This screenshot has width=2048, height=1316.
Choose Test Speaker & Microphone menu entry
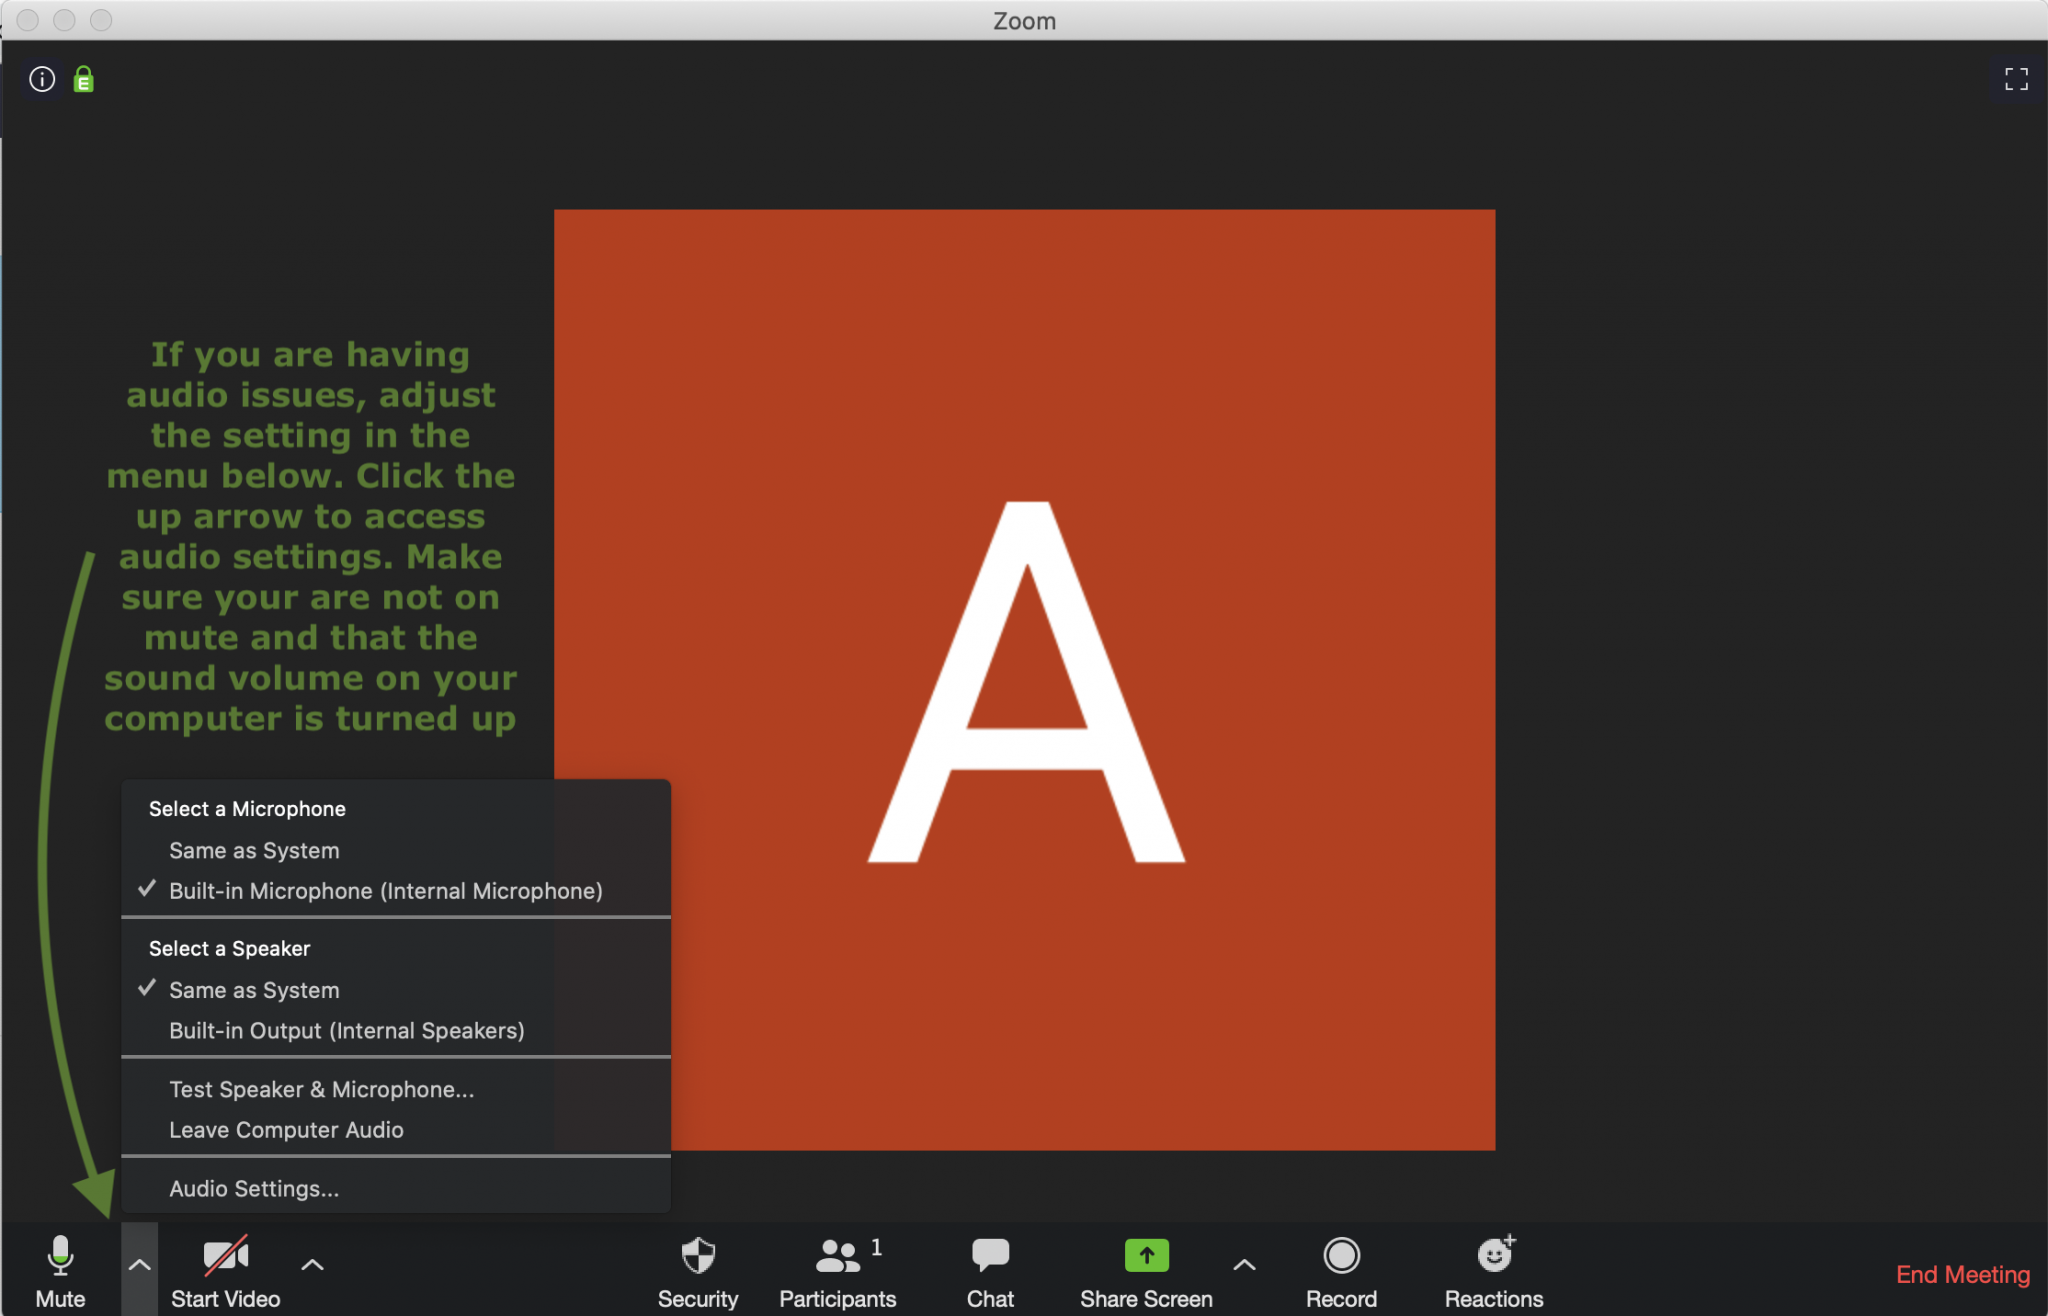pyautogui.click(x=321, y=1090)
